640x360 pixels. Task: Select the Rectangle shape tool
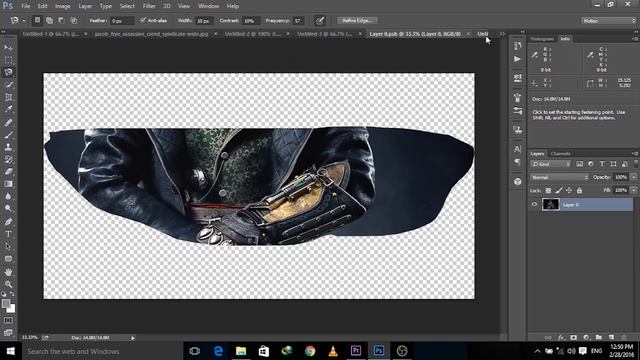tap(8, 259)
